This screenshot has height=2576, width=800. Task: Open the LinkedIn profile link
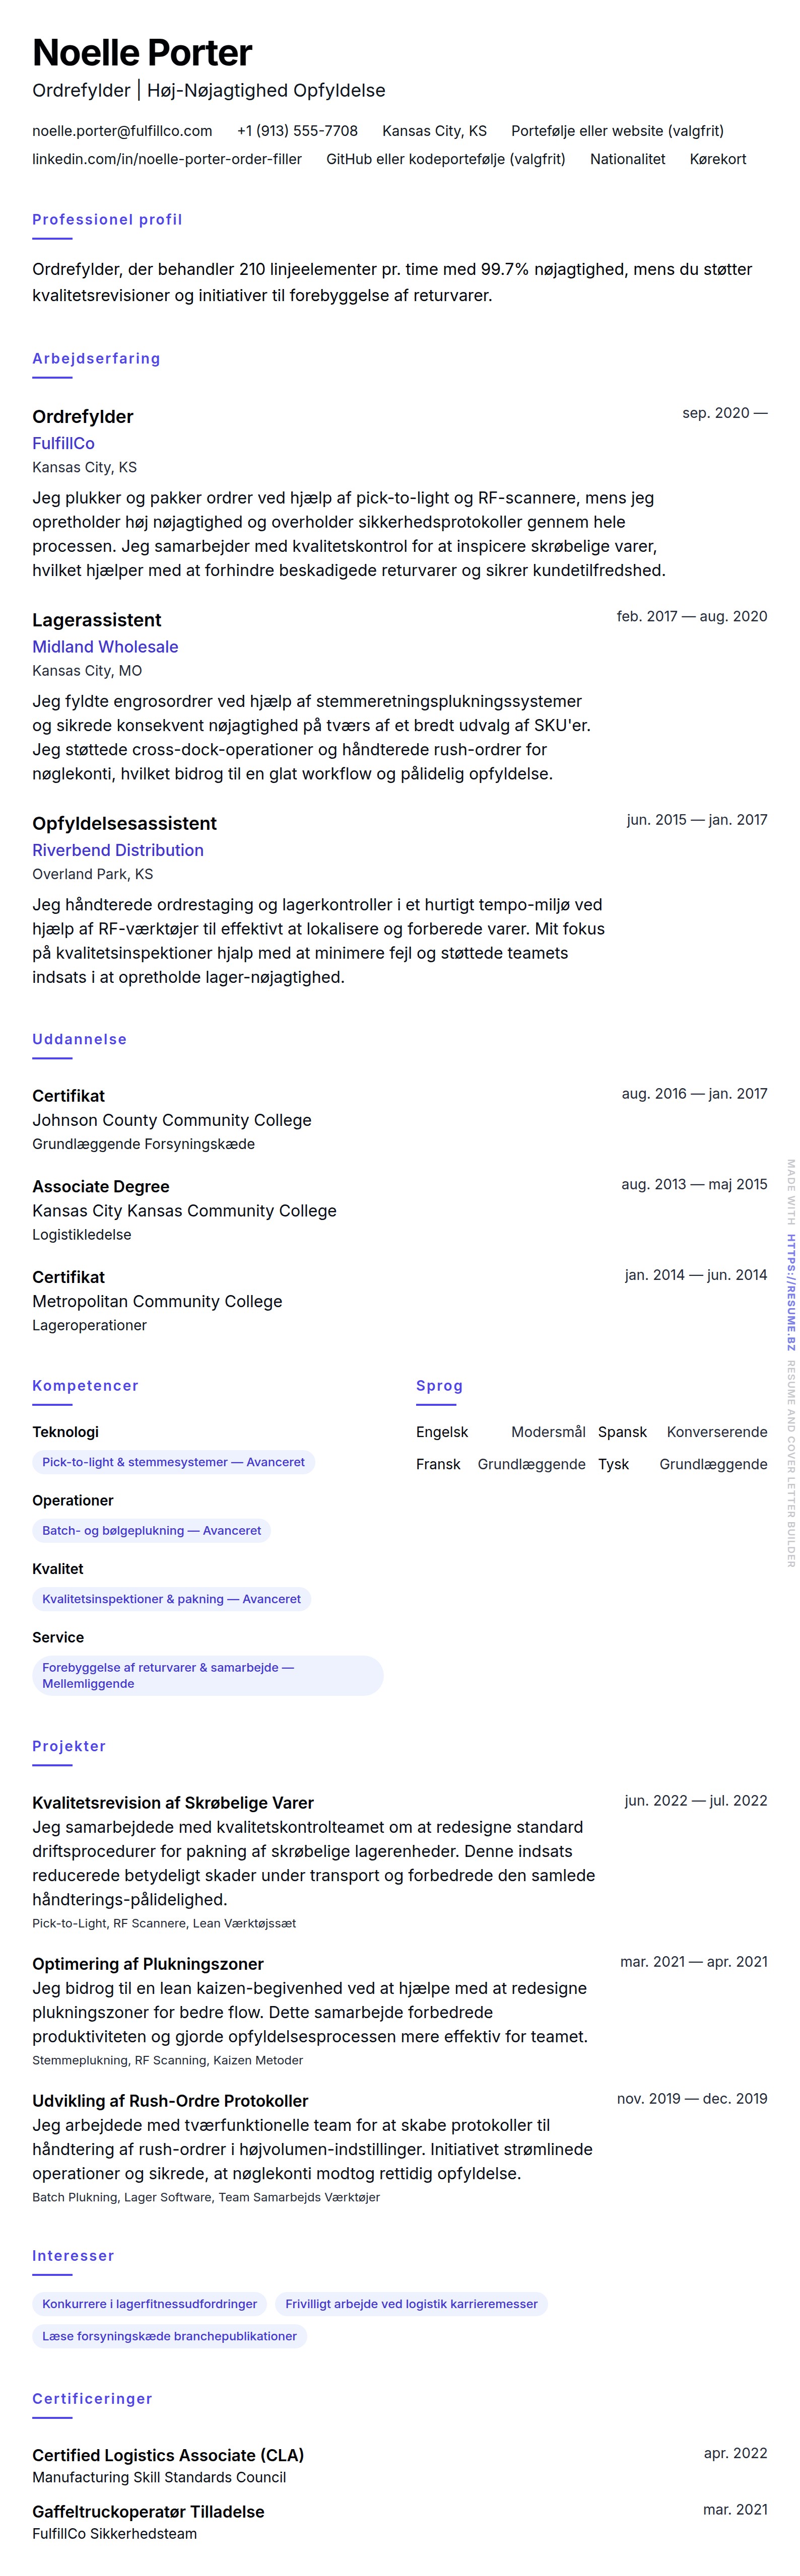click(x=166, y=159)
